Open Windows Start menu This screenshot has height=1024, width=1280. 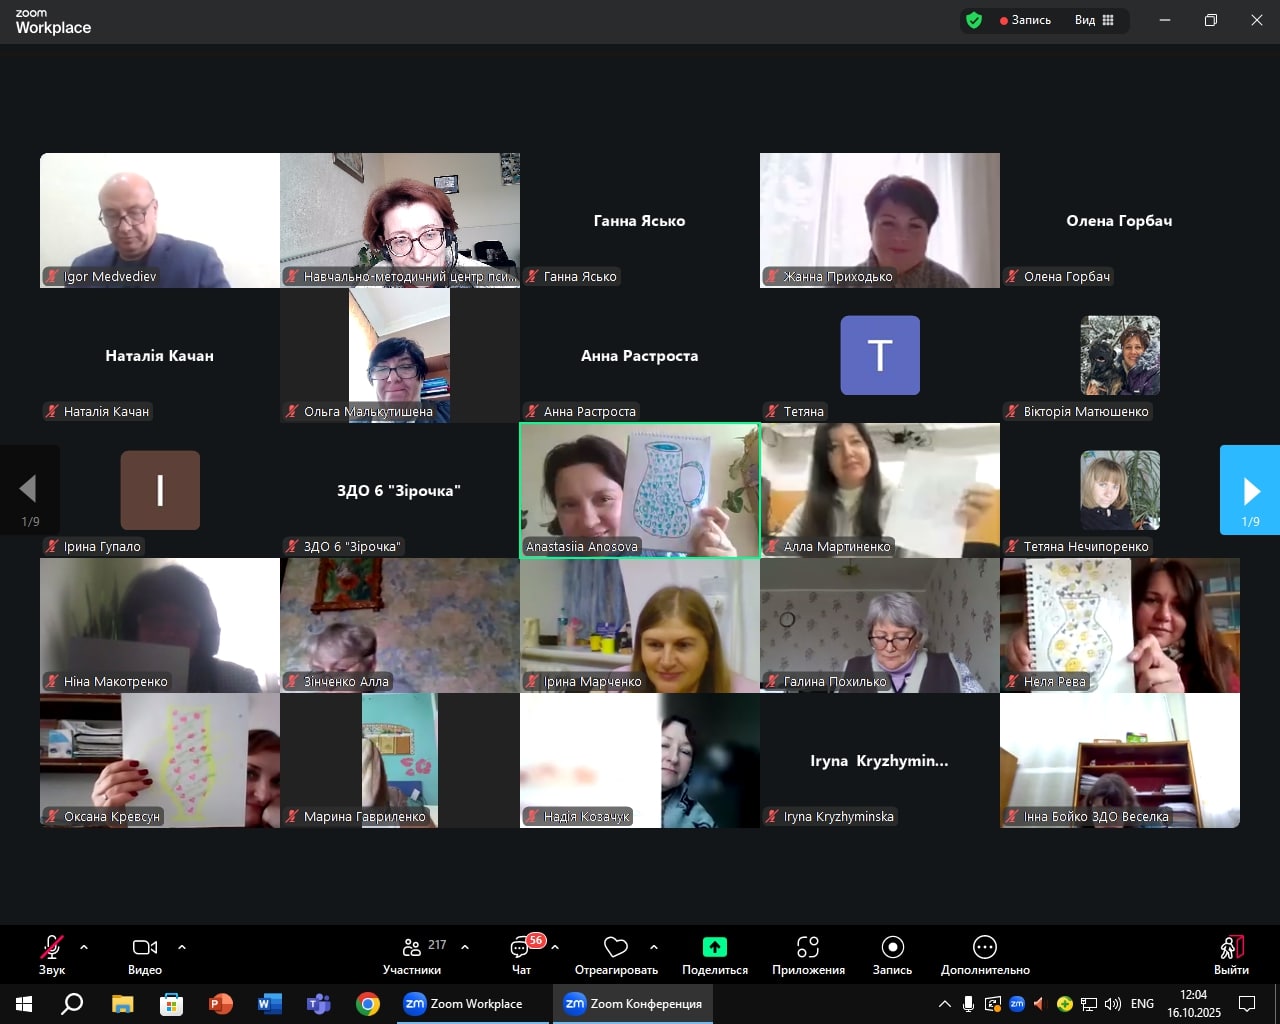(24, 1004)
